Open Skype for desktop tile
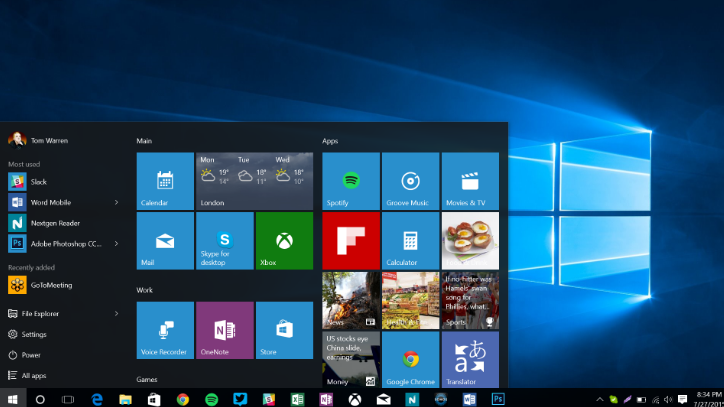The width and height of the screenshot is (724, 407). click(x=225, y=241)
